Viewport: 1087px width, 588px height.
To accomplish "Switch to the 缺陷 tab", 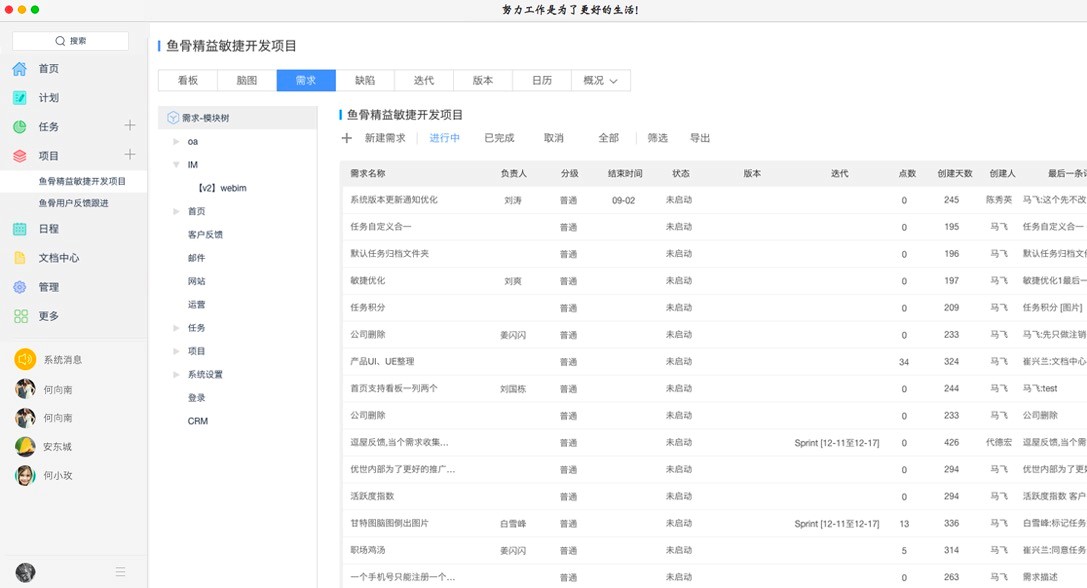I will [365, 81].
